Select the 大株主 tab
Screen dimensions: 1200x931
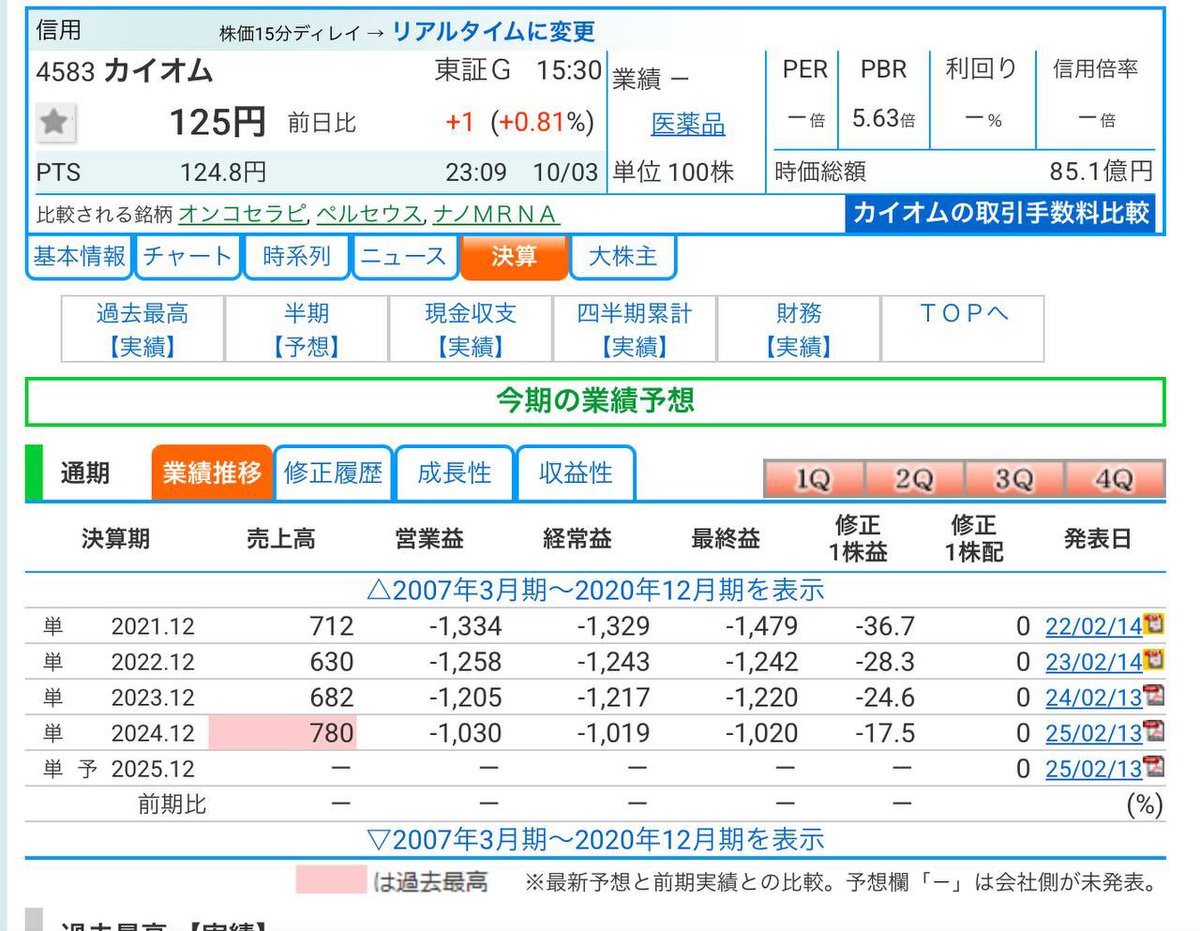click(x=623, y=257)
